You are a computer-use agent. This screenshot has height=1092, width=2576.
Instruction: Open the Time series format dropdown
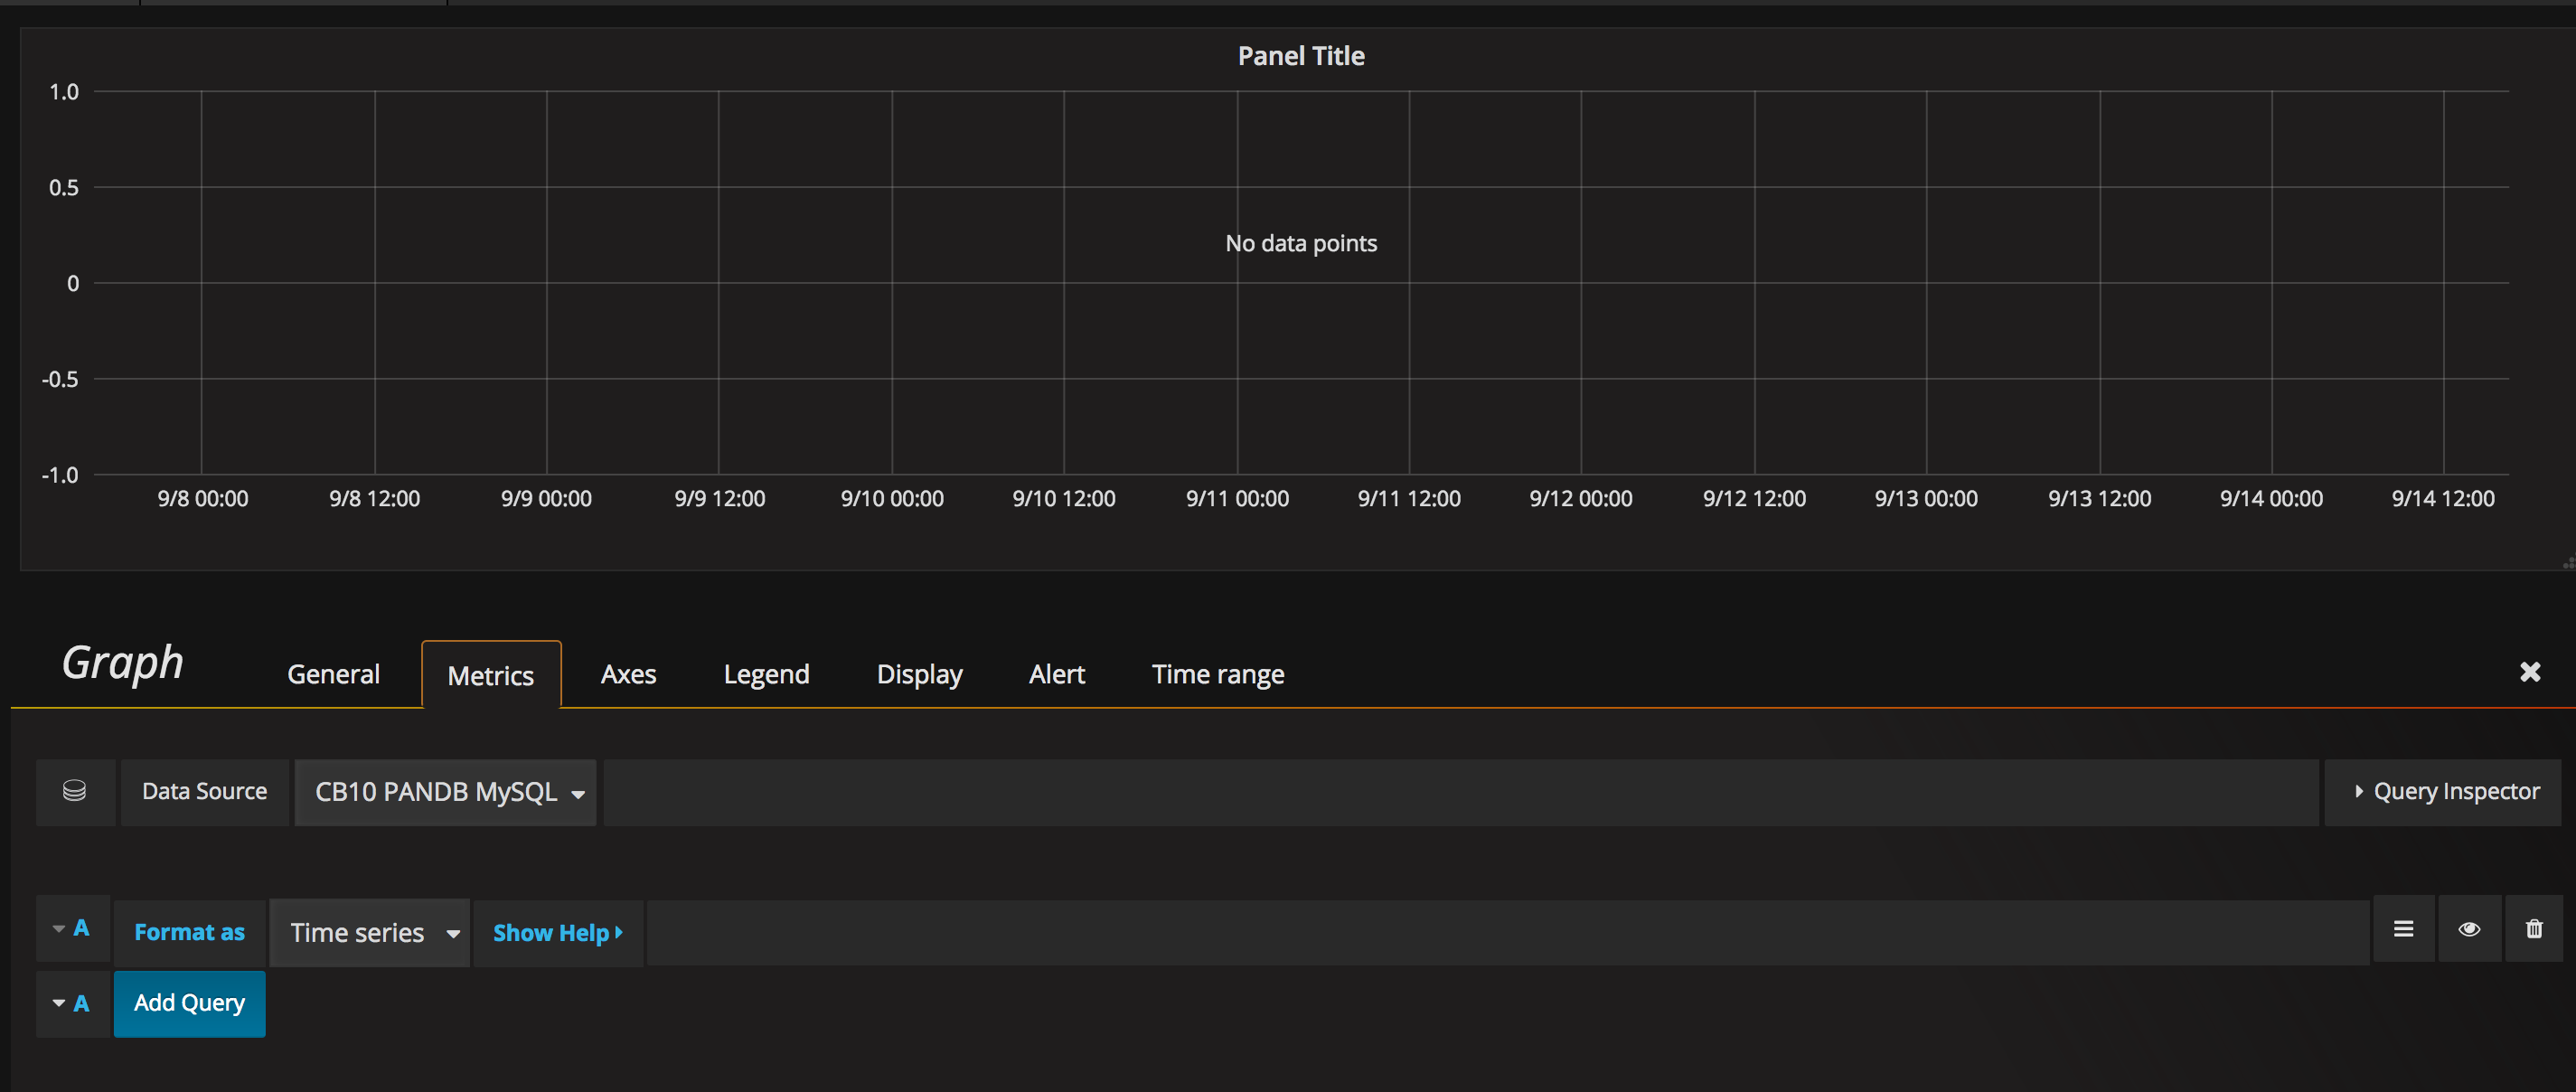click(370, 933)
